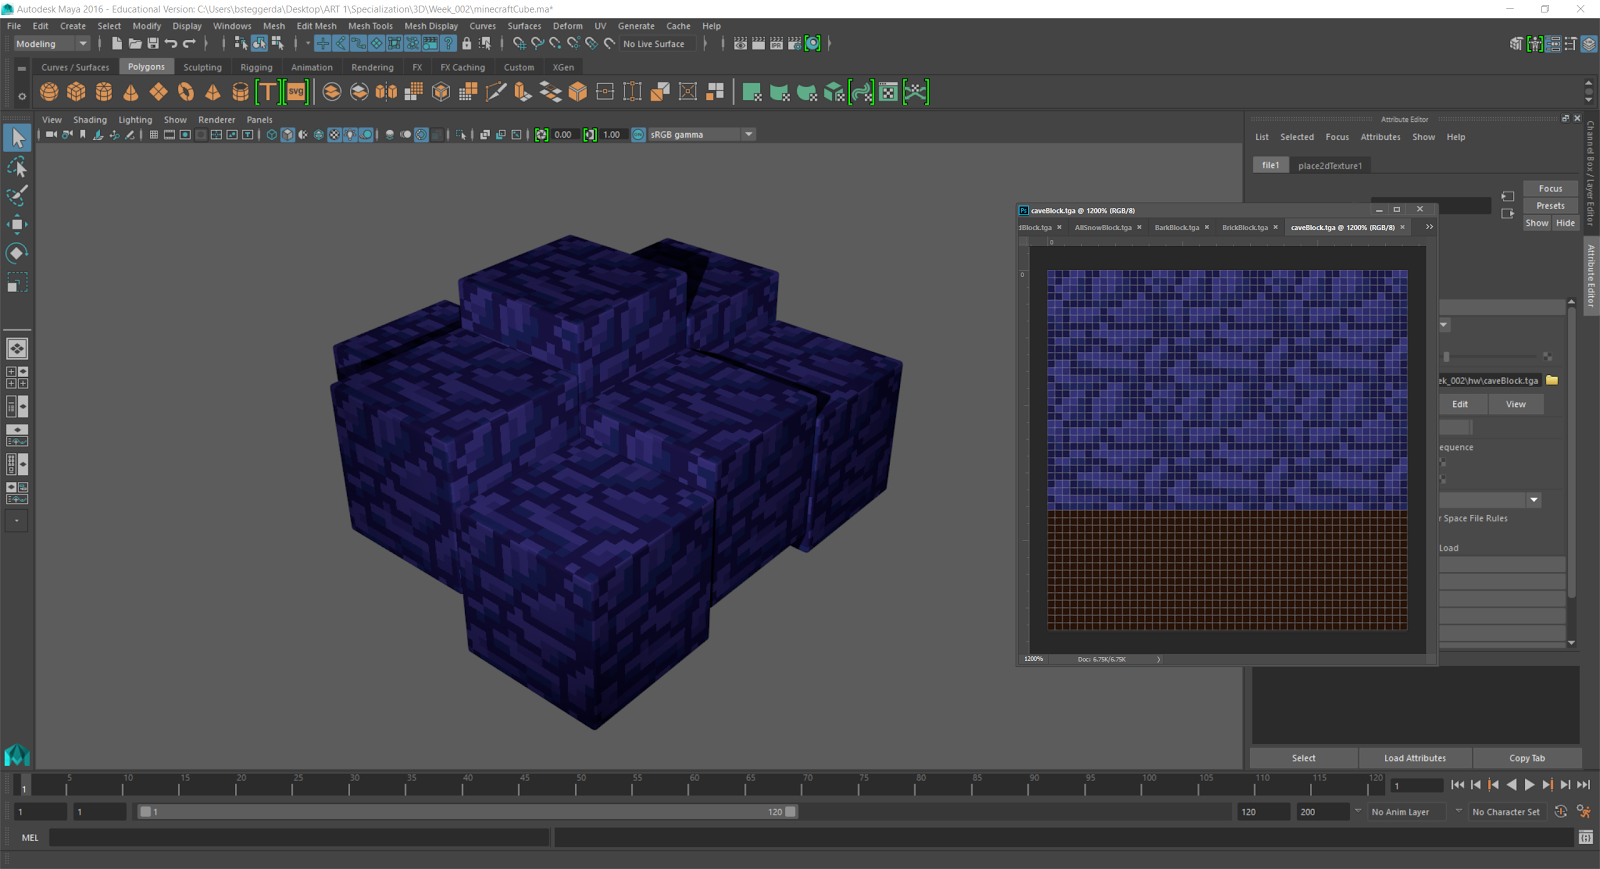Create a polygon pipe from the shelf
Viewport: 1600px width, 869px height.
click(x=240, y=92)
